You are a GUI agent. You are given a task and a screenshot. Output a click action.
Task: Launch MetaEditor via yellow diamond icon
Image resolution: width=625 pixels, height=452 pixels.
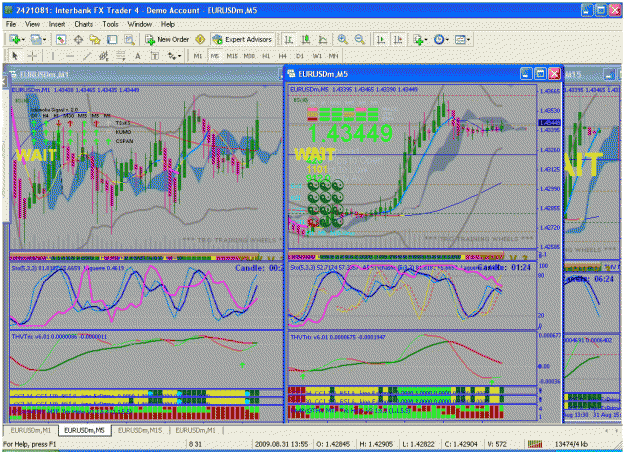pyautogui.click(x=200, y=39)
